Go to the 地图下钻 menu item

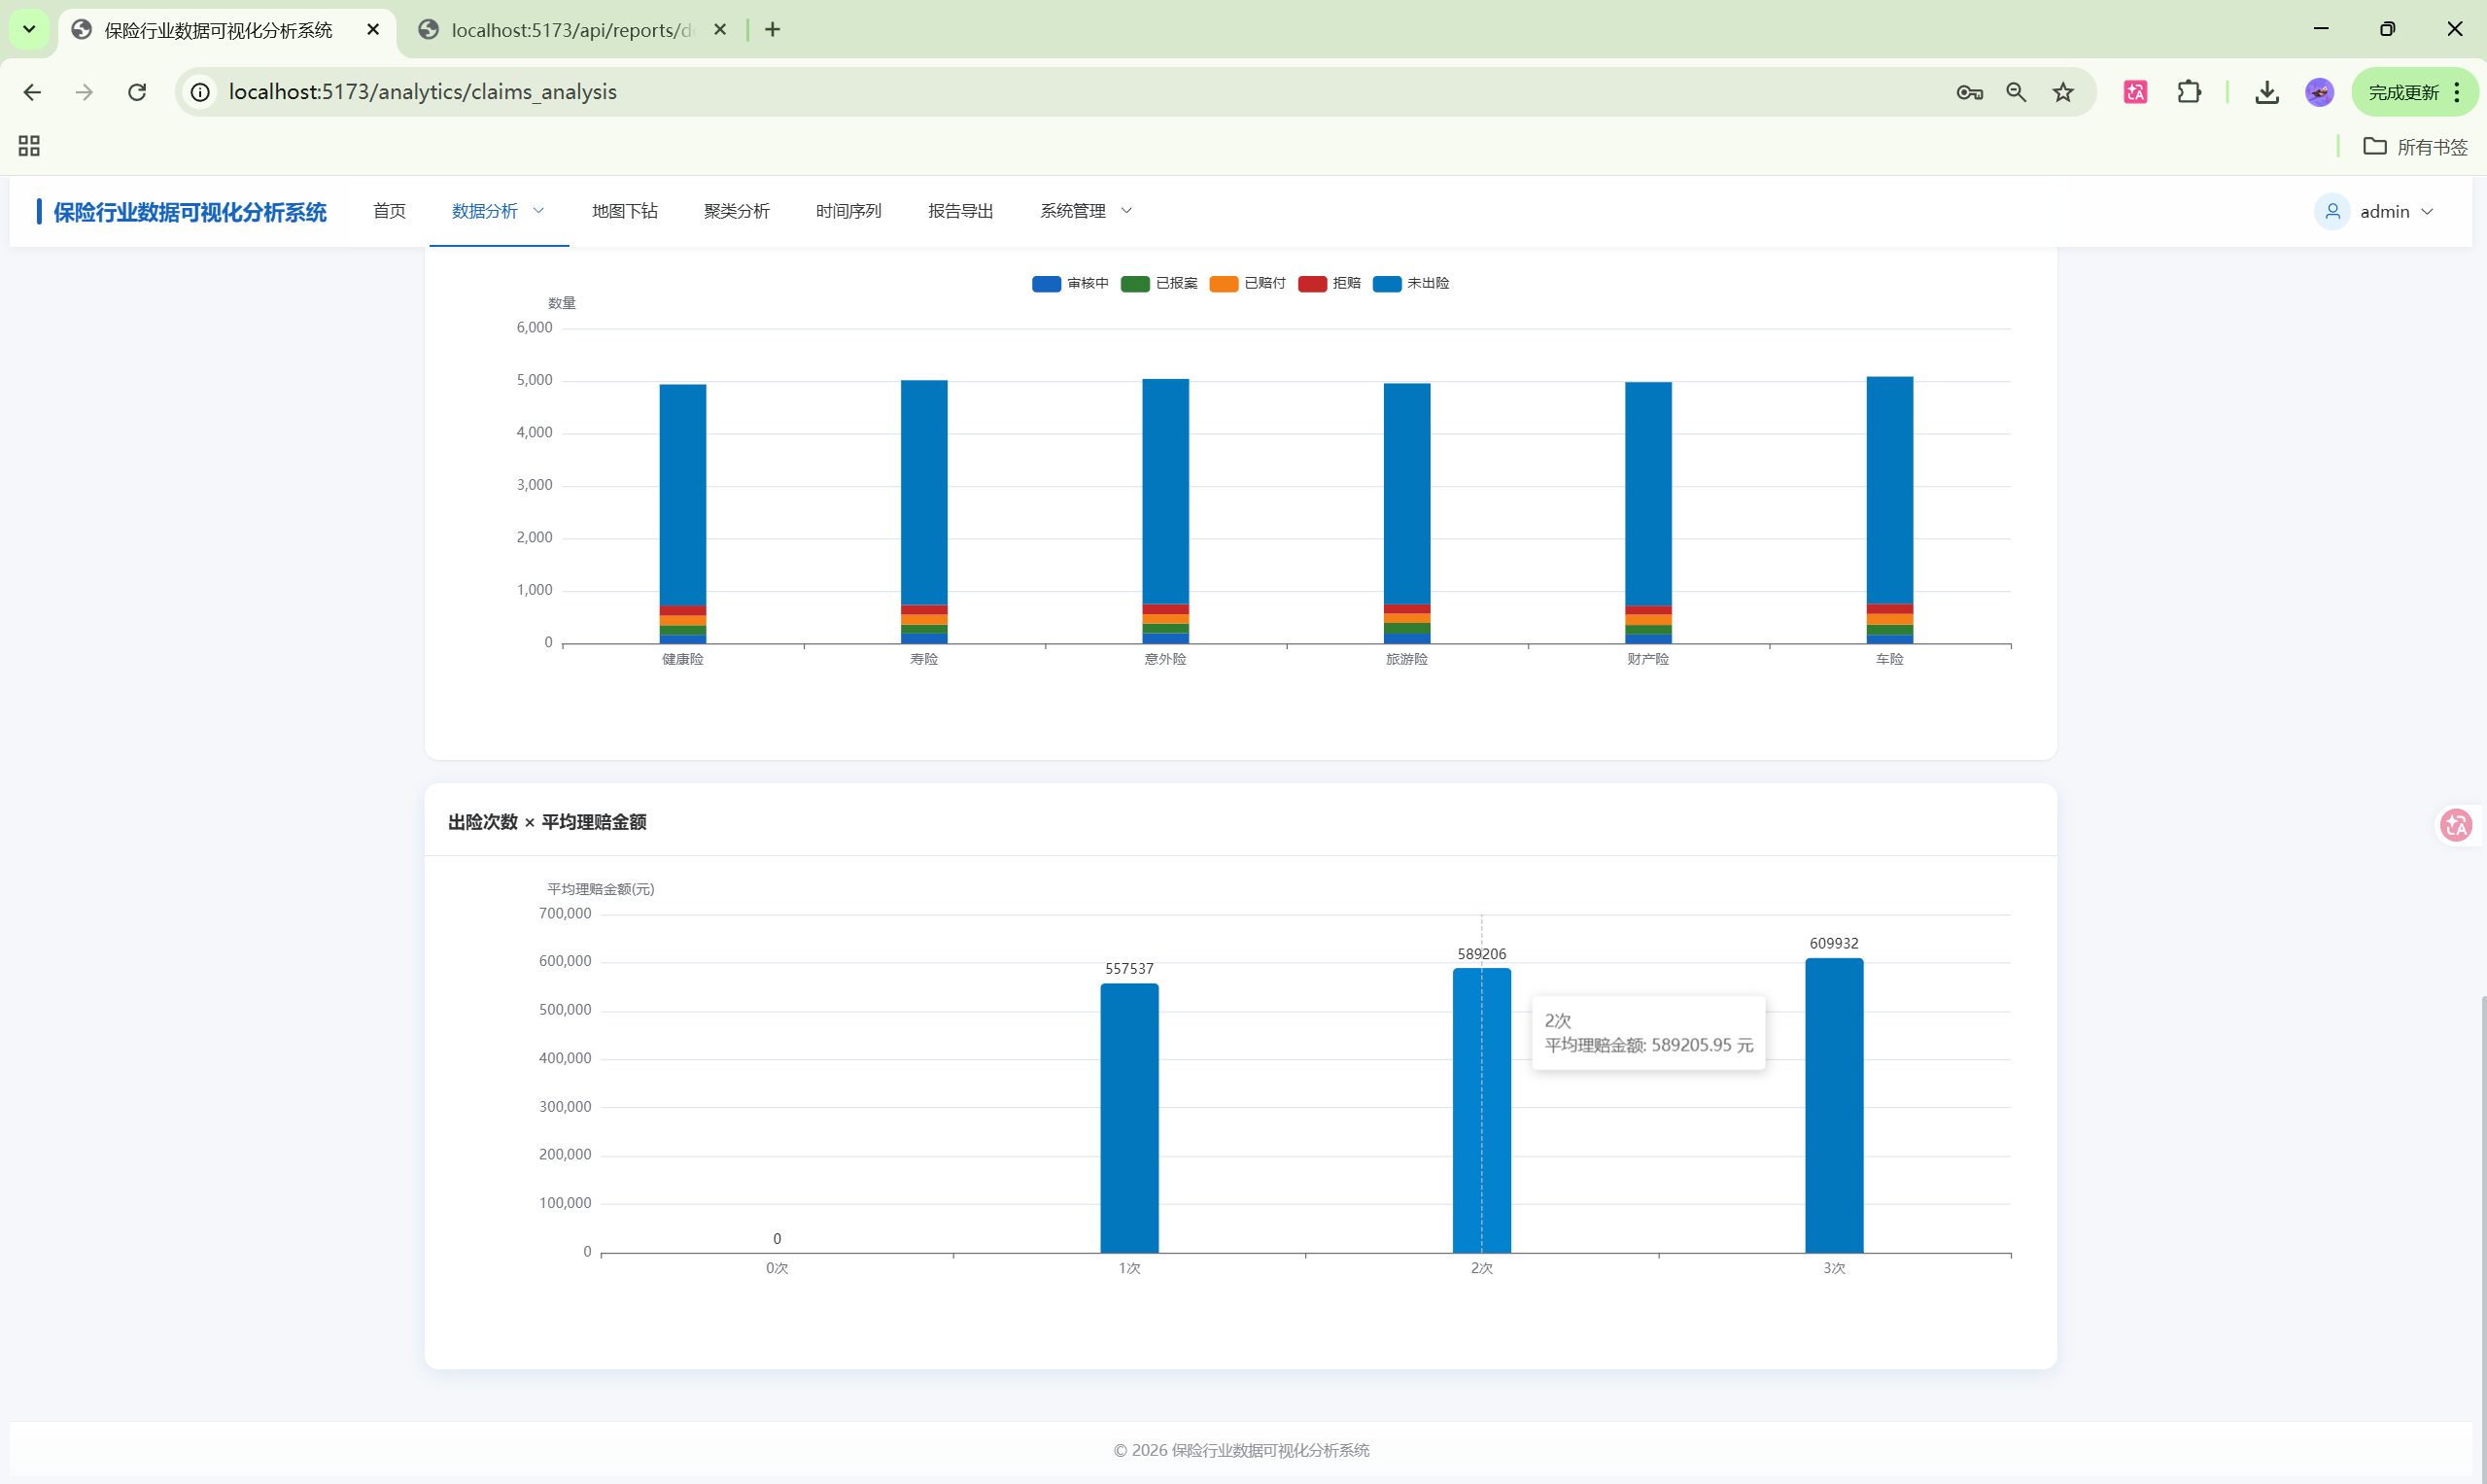(624, 211)
